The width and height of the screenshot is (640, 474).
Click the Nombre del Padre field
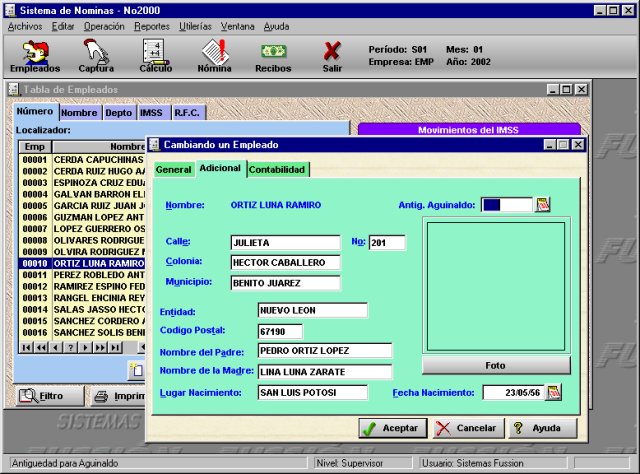(x=325, y=351)
